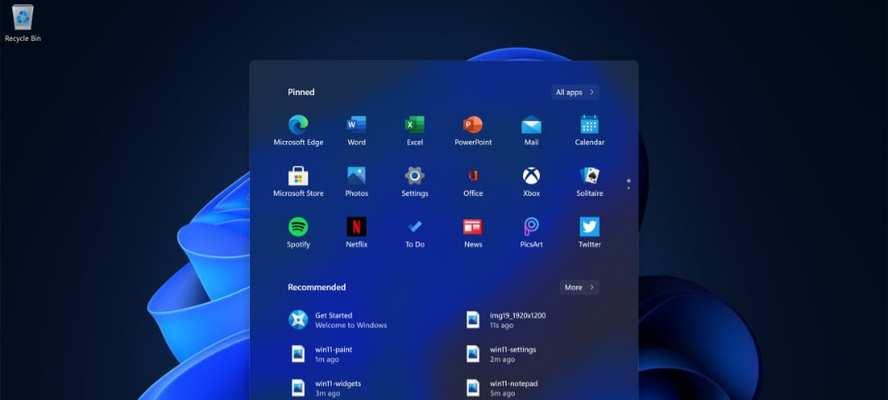
Task: Click the pinned apps page indicator dots
Action: pos(629,184)
